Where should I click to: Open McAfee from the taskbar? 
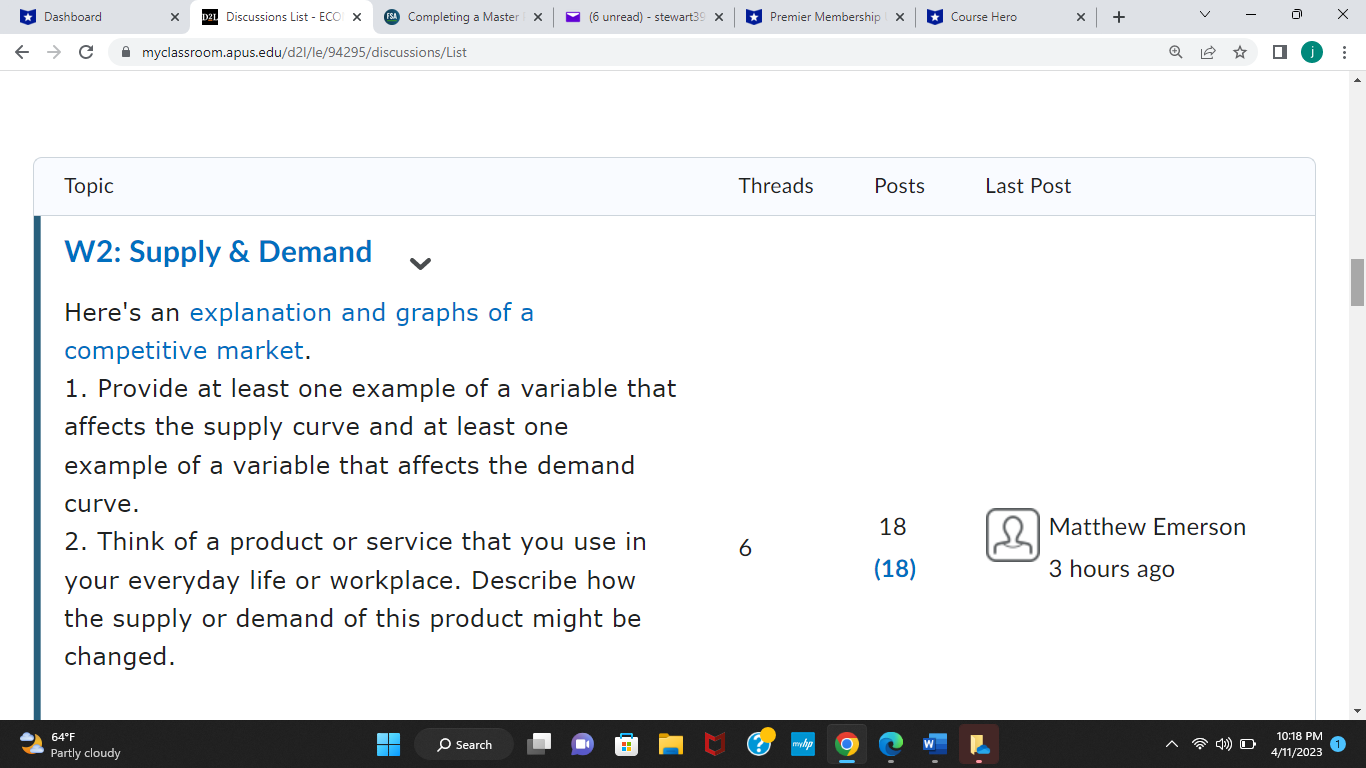tap(716, 744)
